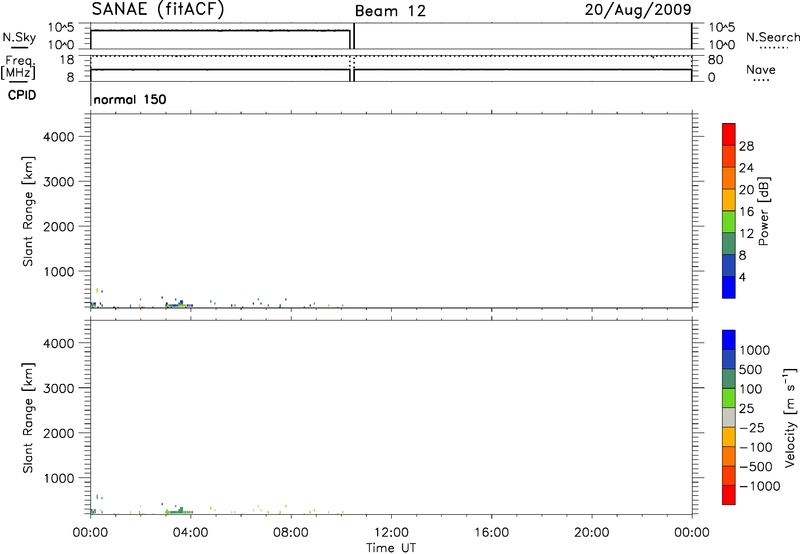Select the "100" velocity colorbar label

(752, 389)
